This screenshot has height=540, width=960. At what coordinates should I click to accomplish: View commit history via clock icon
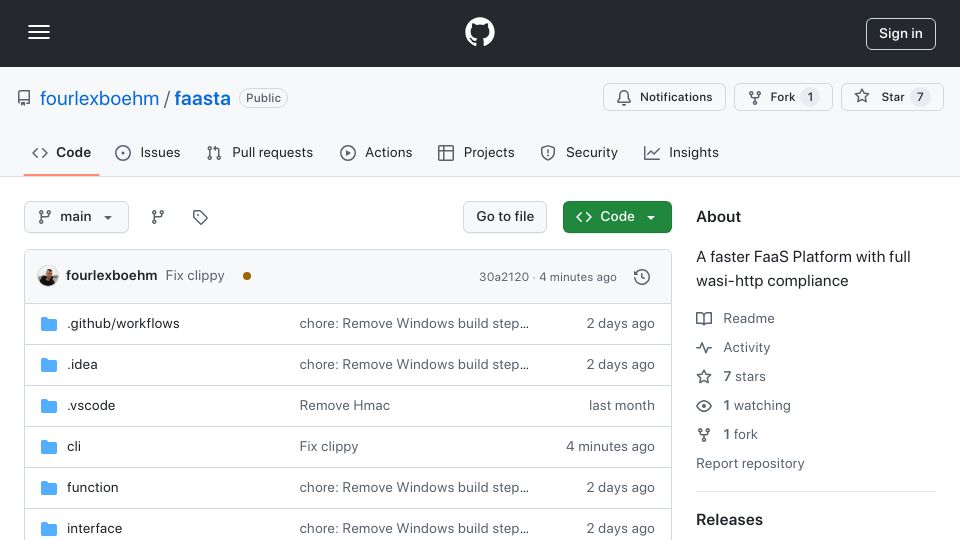pos(642,277)
